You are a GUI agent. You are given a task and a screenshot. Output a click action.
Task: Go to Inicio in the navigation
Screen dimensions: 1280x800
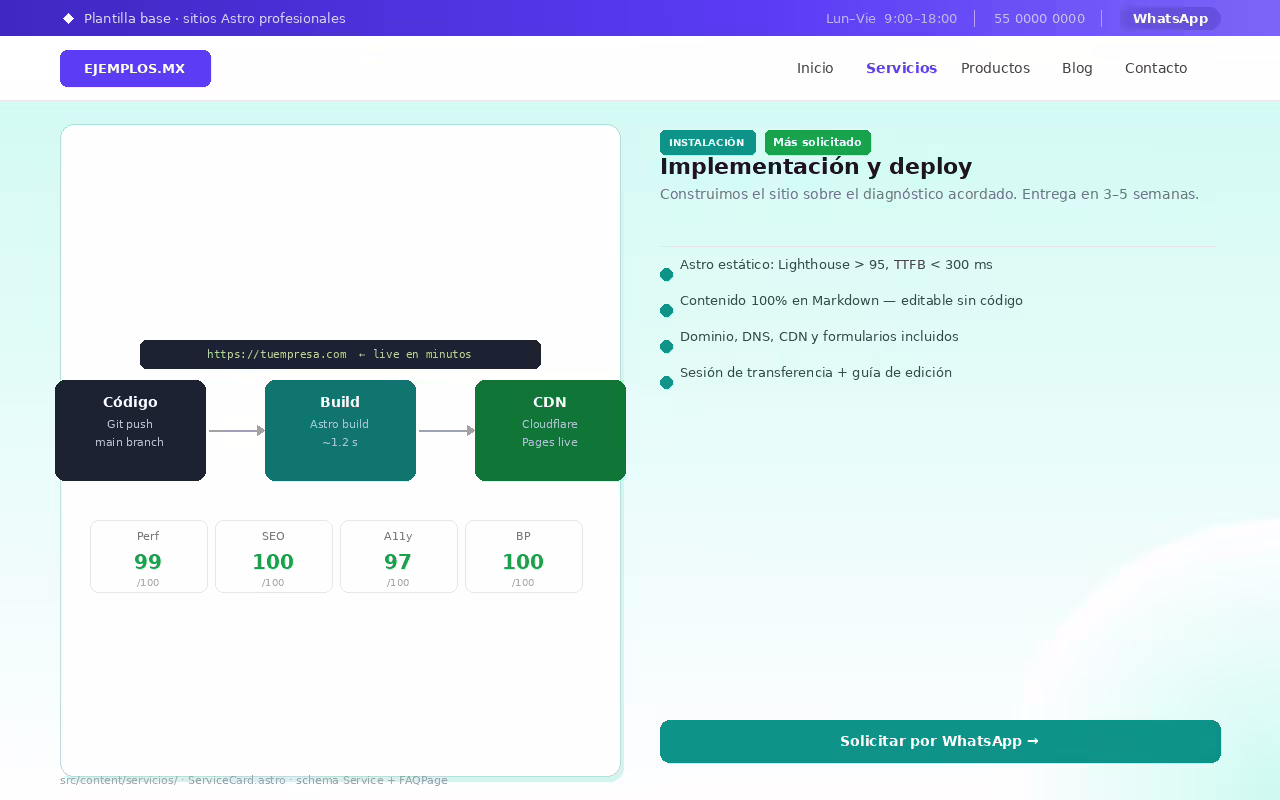click(815, 68)
